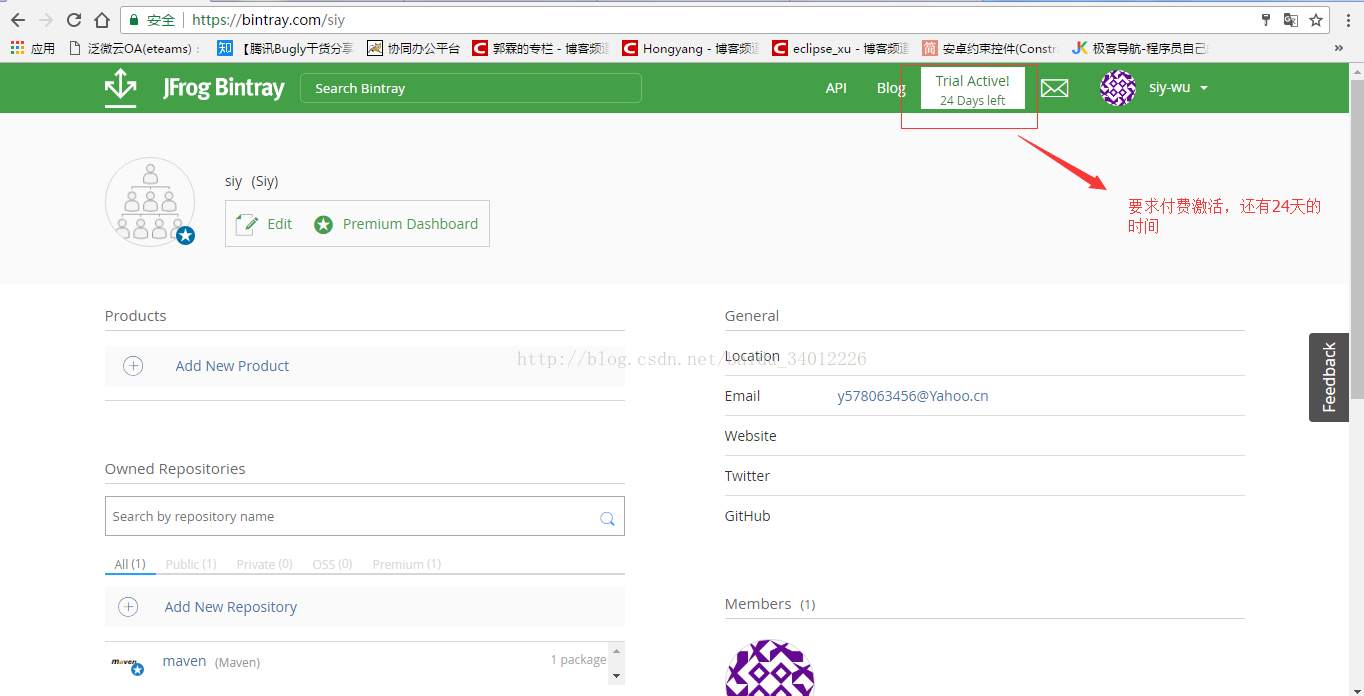The height and width of the screenshot is (696, 1364).
Task: Click the Bintray upload logo icon
Action: tap(121, 88)
